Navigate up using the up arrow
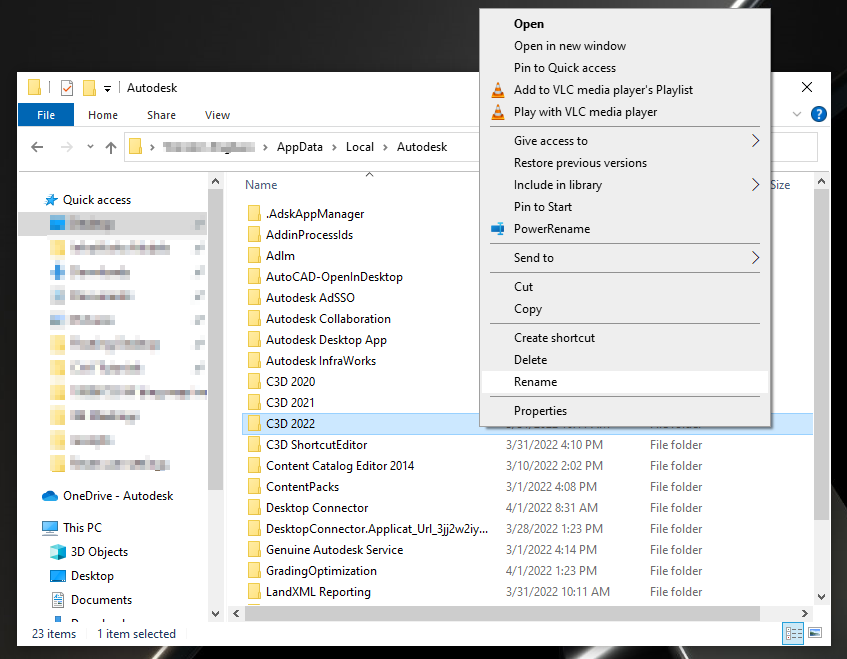 tap(111, 146)
